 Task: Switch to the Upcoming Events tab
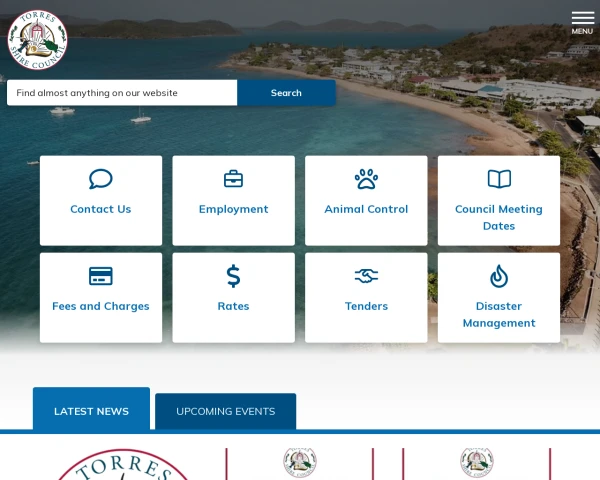tap(225, 411)
